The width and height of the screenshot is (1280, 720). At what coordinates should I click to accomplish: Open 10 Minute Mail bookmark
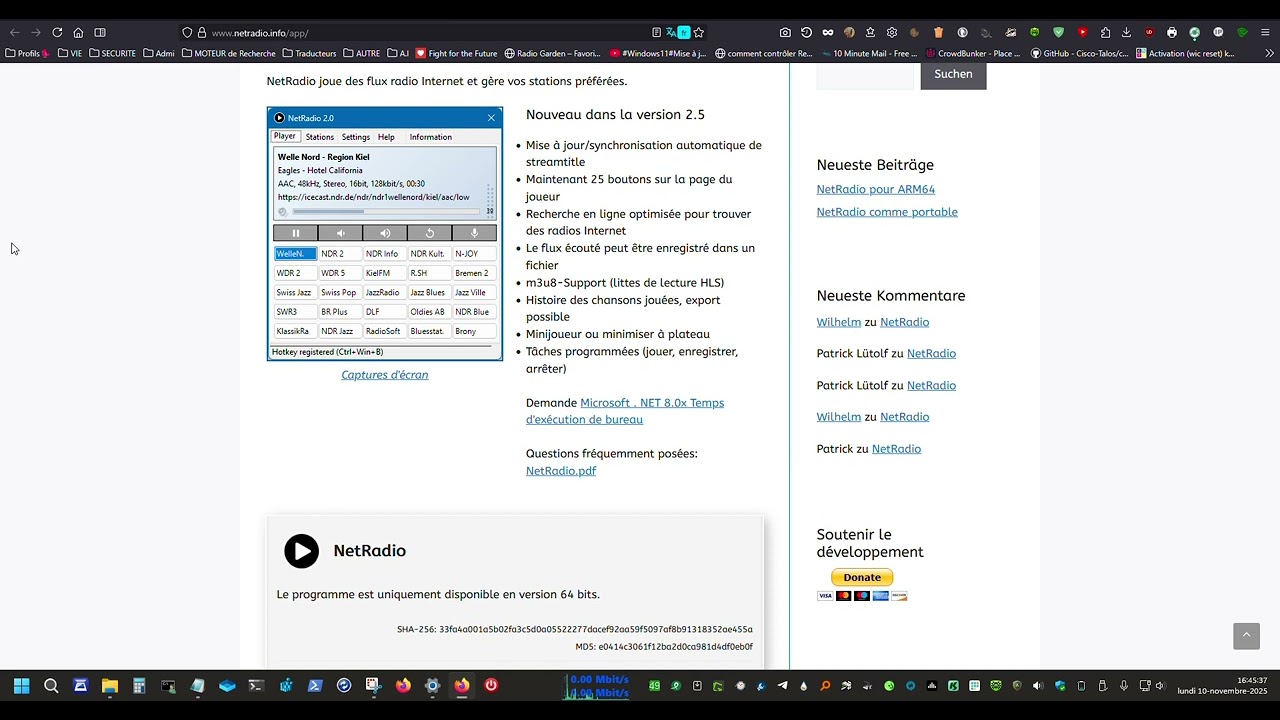coord(870,53)
